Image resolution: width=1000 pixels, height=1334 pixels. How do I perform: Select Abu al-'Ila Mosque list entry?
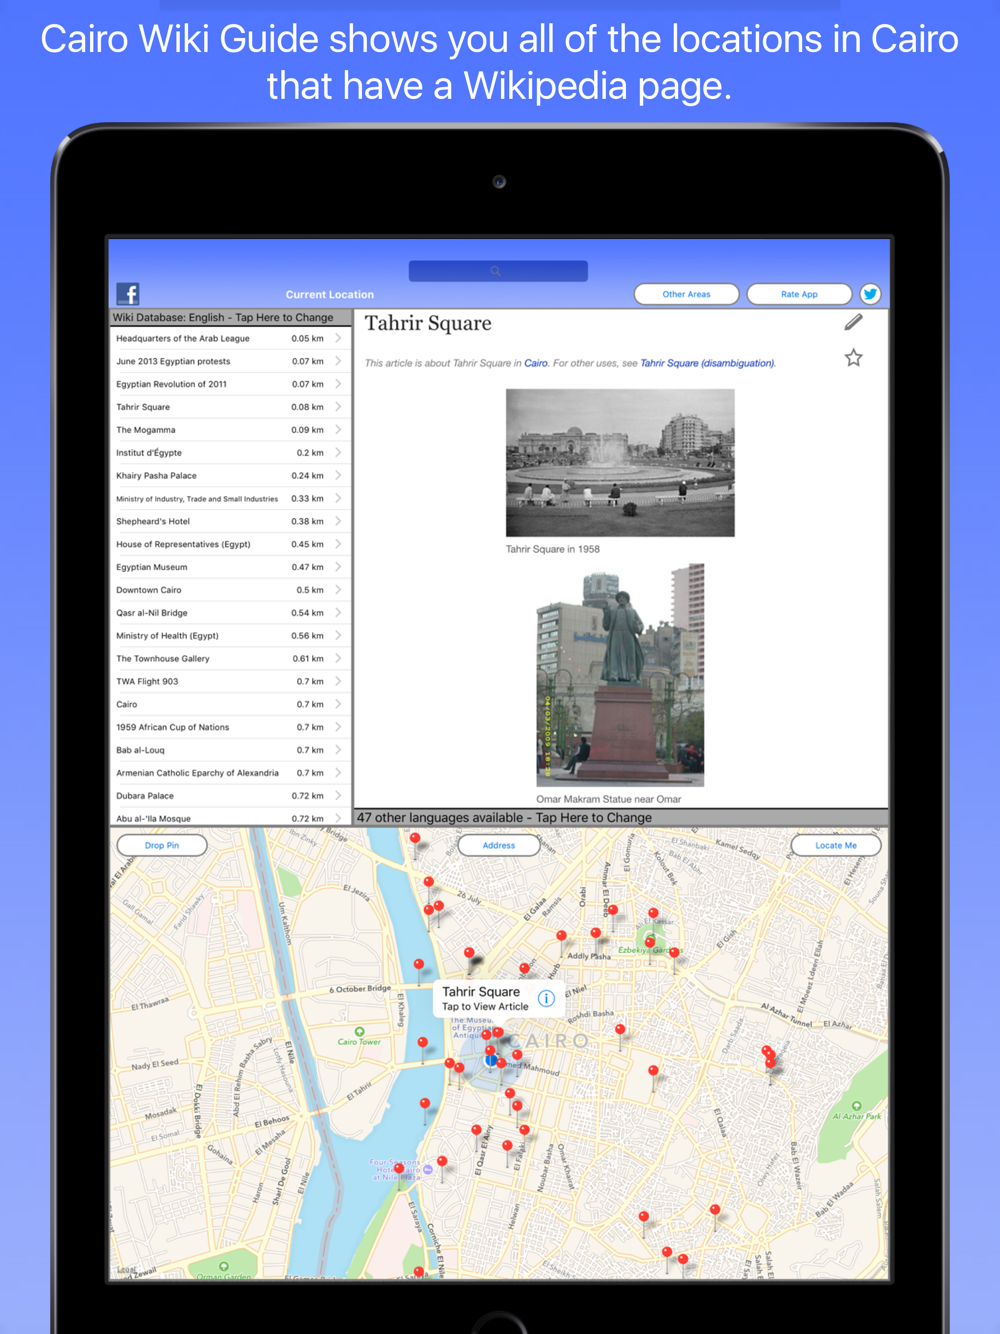[x=230, y=818]
